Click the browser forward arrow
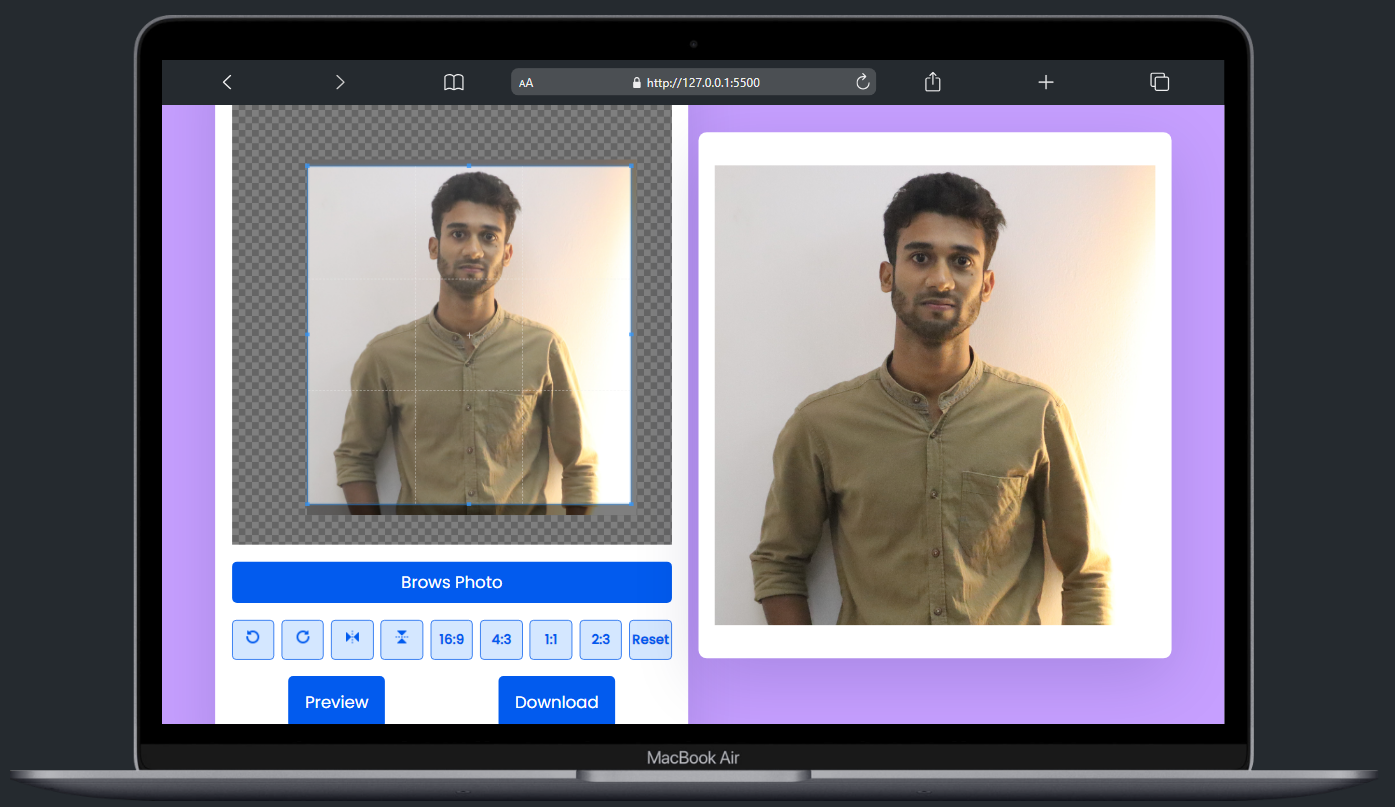1395x807 pixels. coord(340,82)
